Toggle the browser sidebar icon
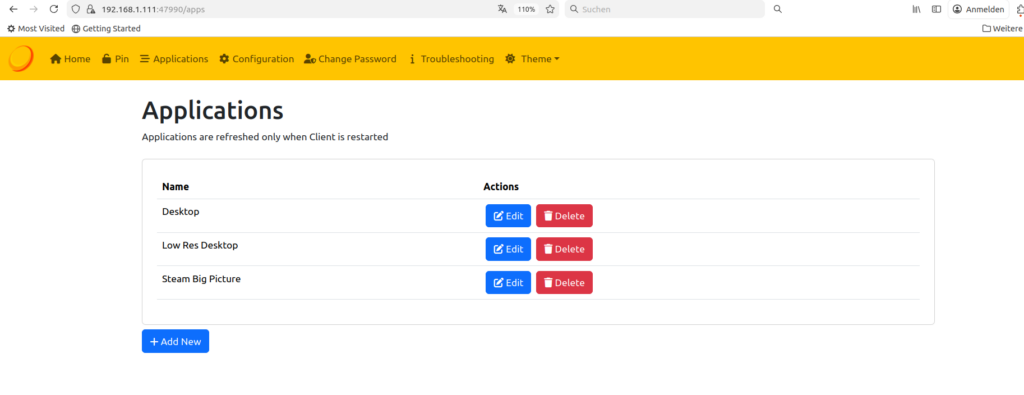Viewport: 1024px width, 395px height. 936,9
